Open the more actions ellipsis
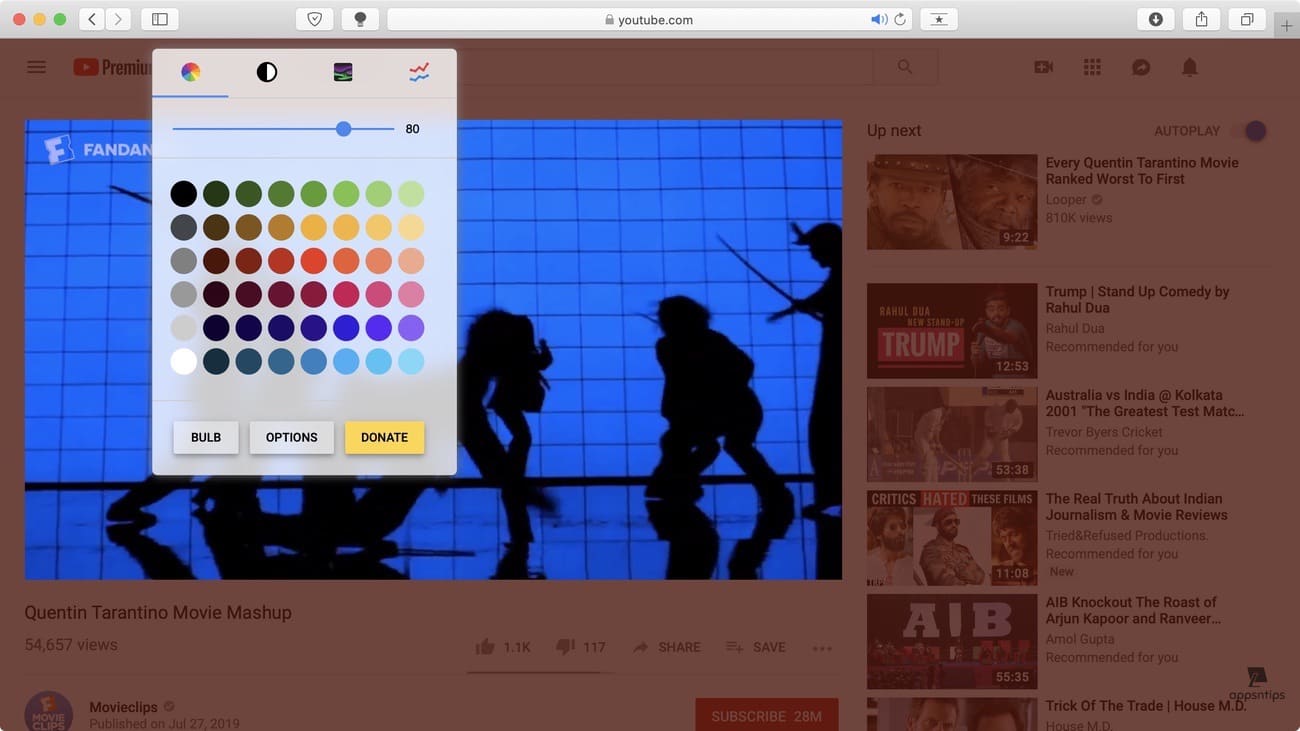1300x731 pixels. click(822, 648)
